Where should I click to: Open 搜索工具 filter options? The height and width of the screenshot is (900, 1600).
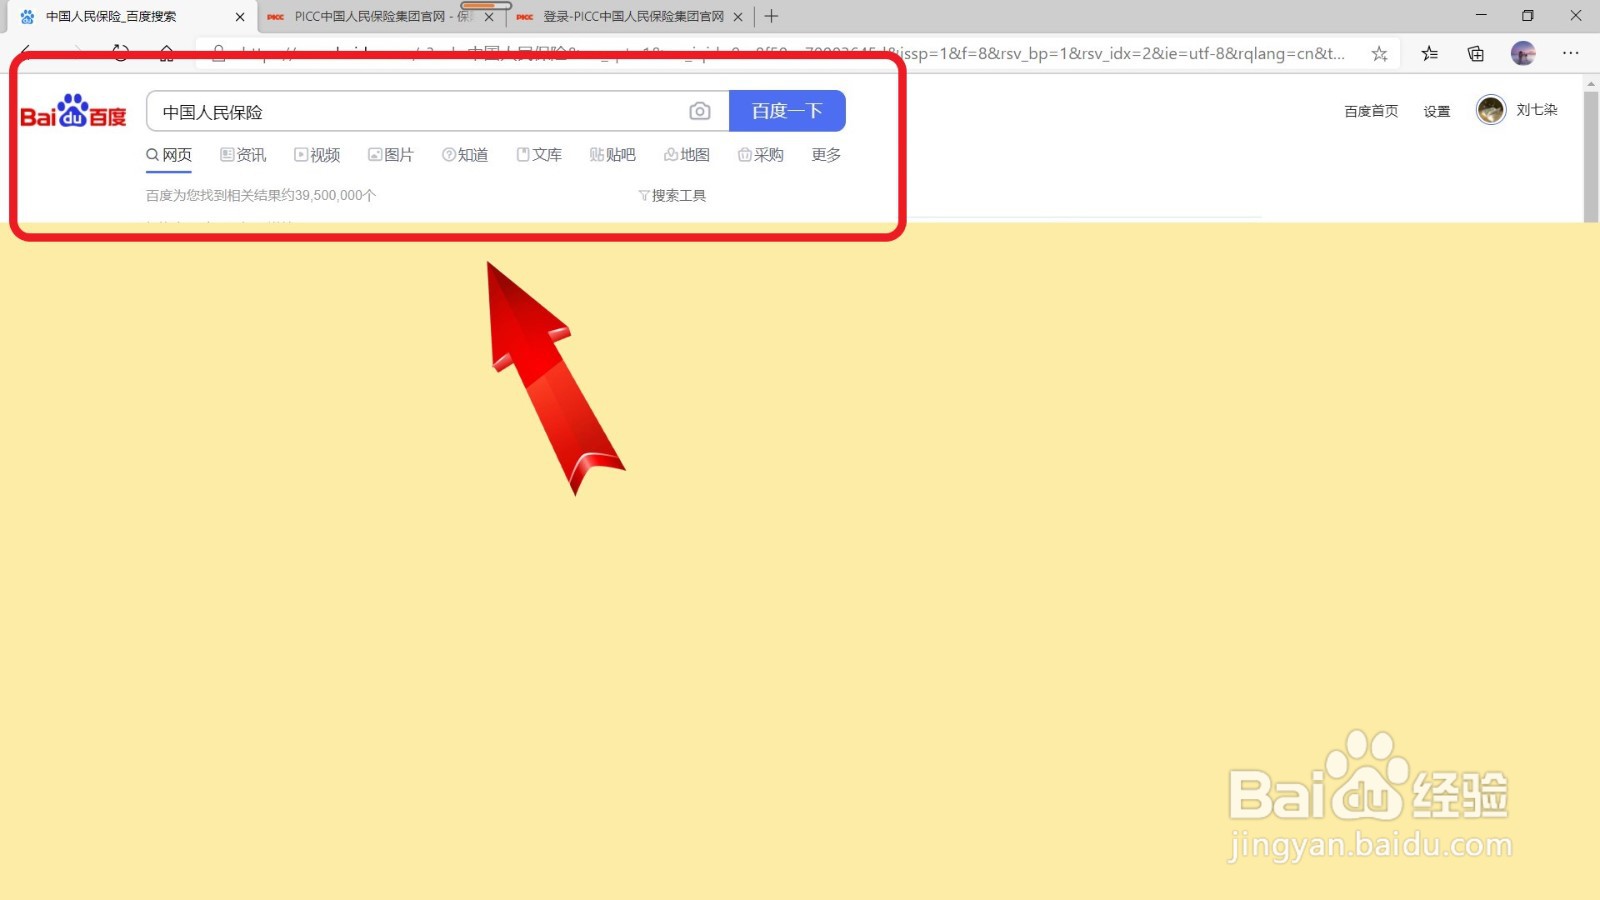pos(672,196)
